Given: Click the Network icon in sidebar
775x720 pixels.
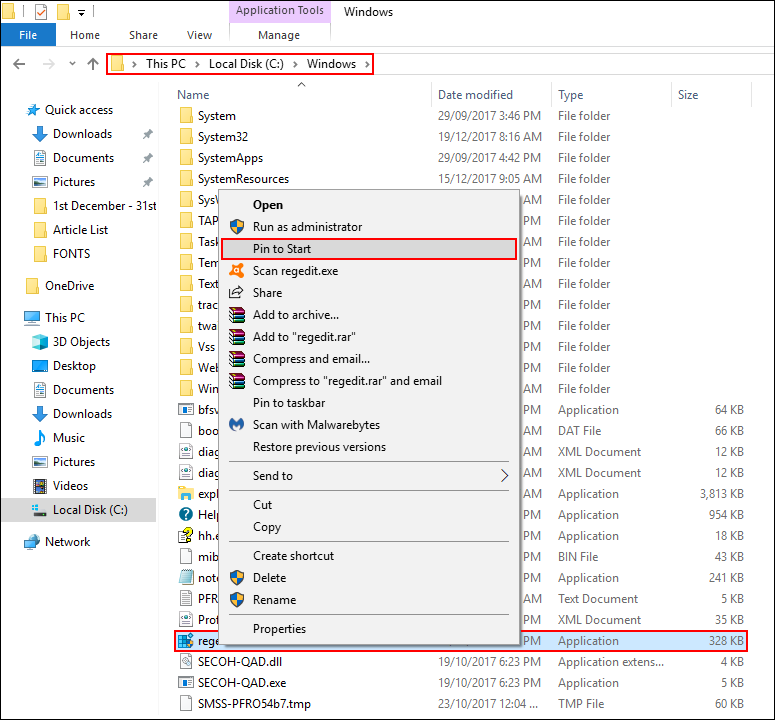Looking at the screenshot, I should [x=32, y=542].
